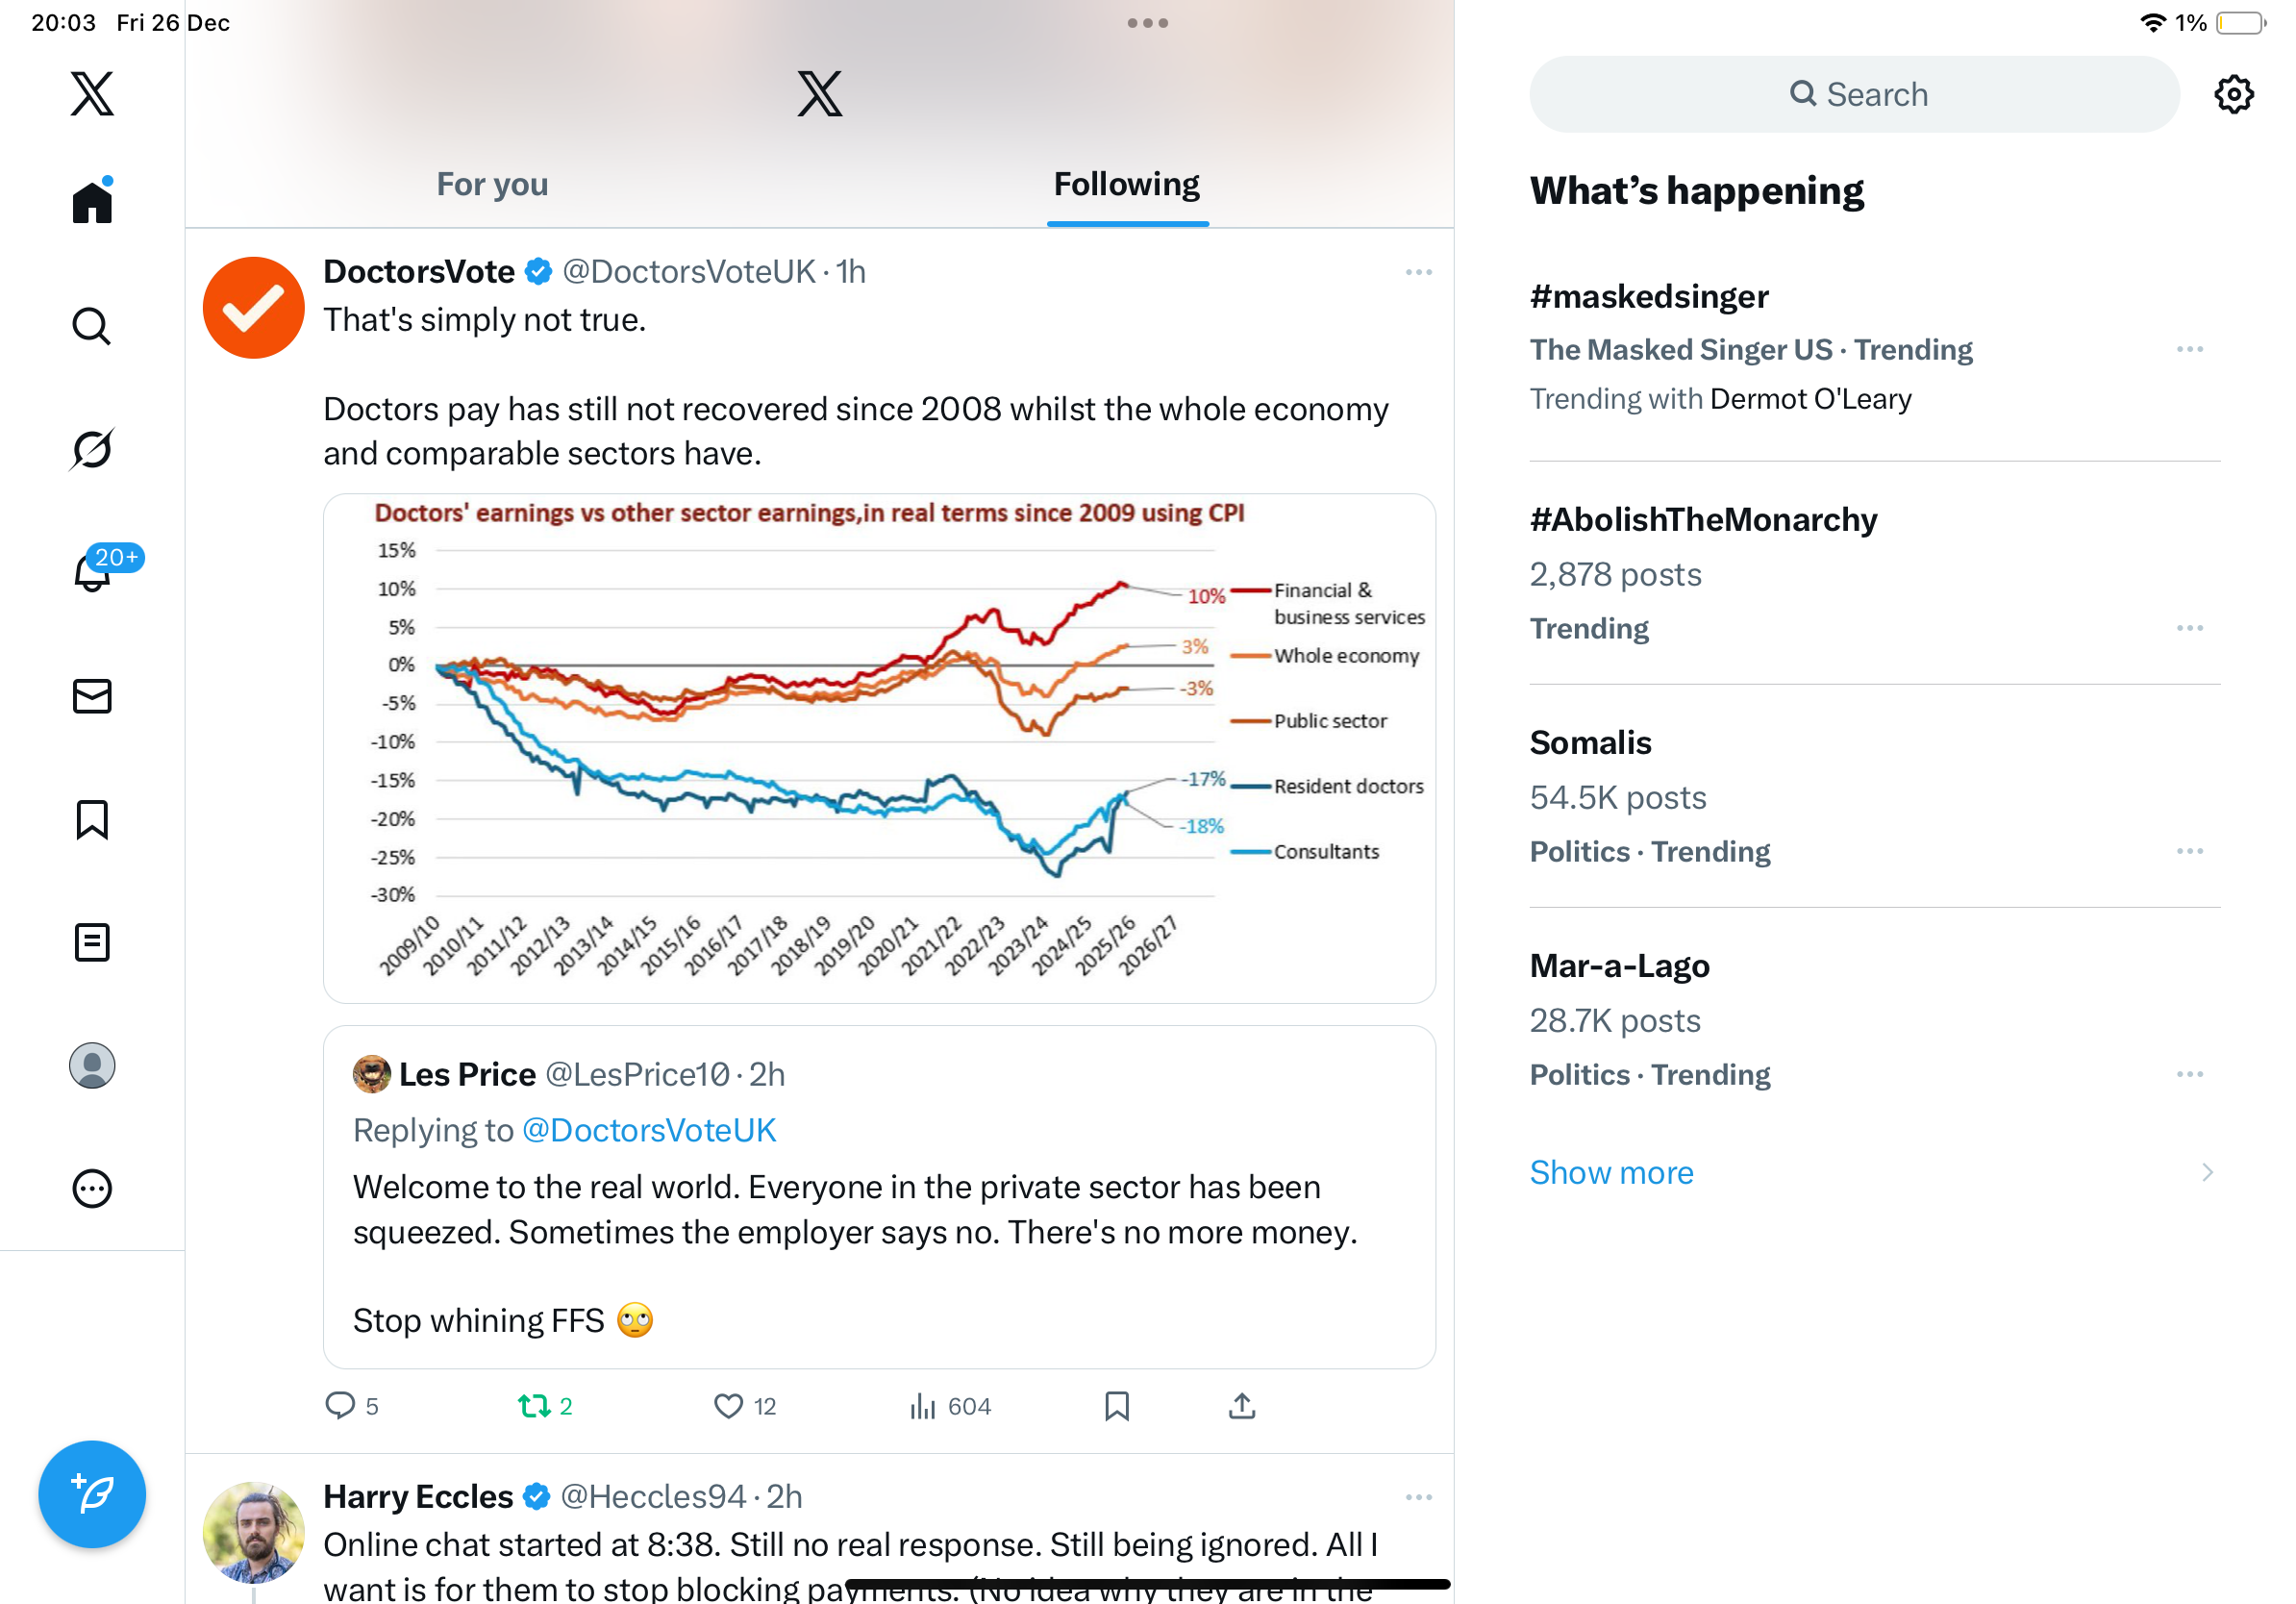The width and height of the screenshot is (2296, 1604).
Task: Click the compose post button
Action: (92, 1494)
